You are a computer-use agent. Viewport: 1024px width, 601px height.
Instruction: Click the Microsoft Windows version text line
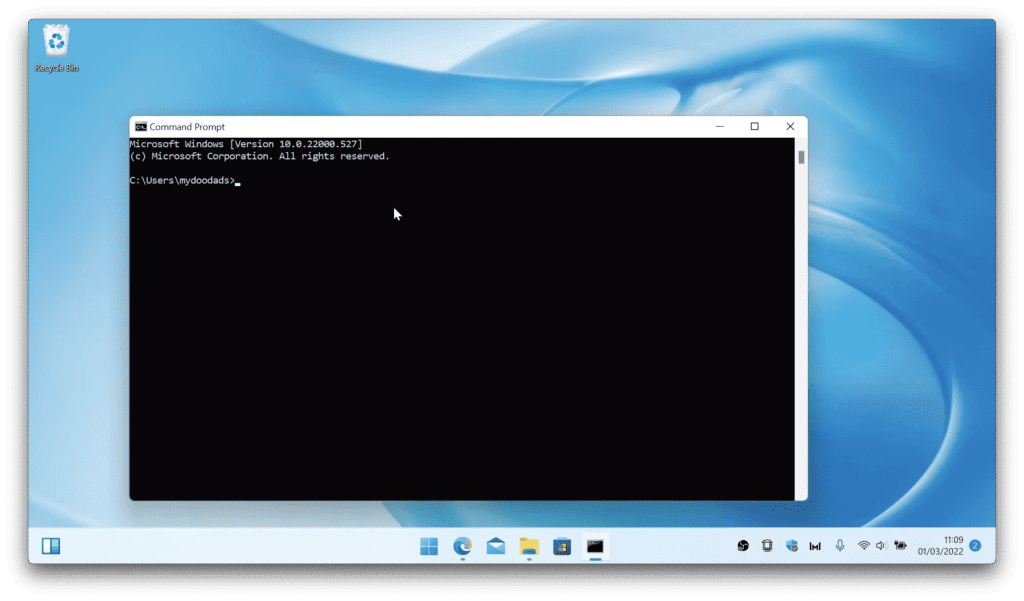click(246, 144)
